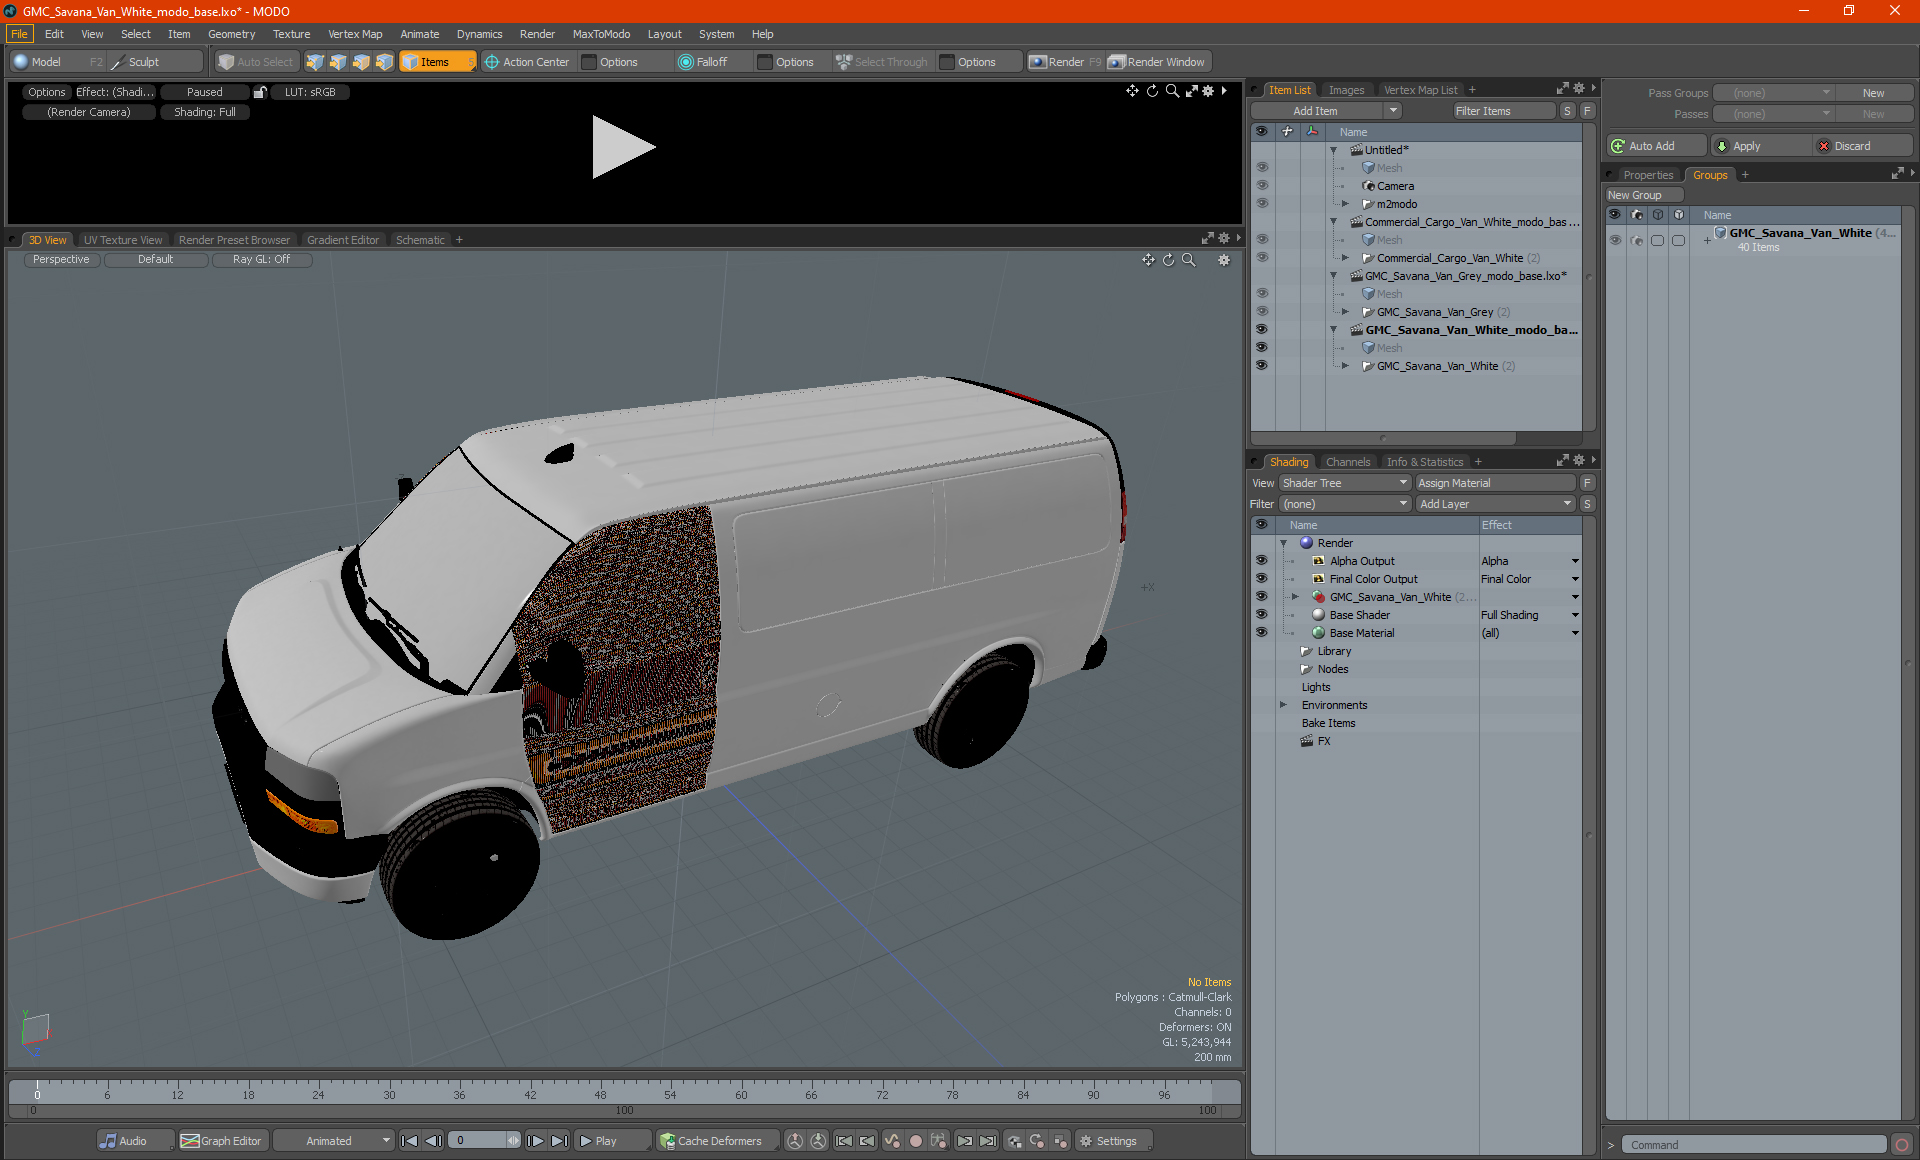The height and width of the screenshot is (1160, 1920).
Task: Go to last frame
Action: pos(560,1141)
